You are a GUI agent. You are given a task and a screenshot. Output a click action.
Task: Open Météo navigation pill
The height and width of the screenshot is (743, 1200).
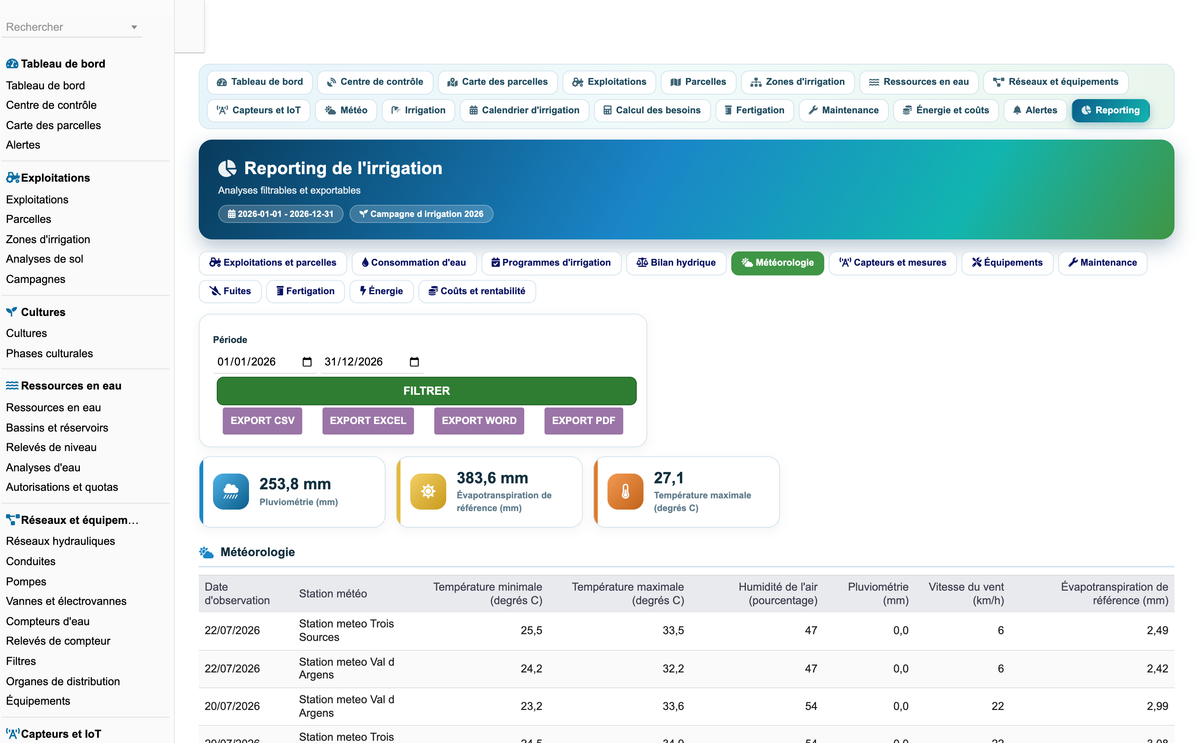click(x=346, y=110)
